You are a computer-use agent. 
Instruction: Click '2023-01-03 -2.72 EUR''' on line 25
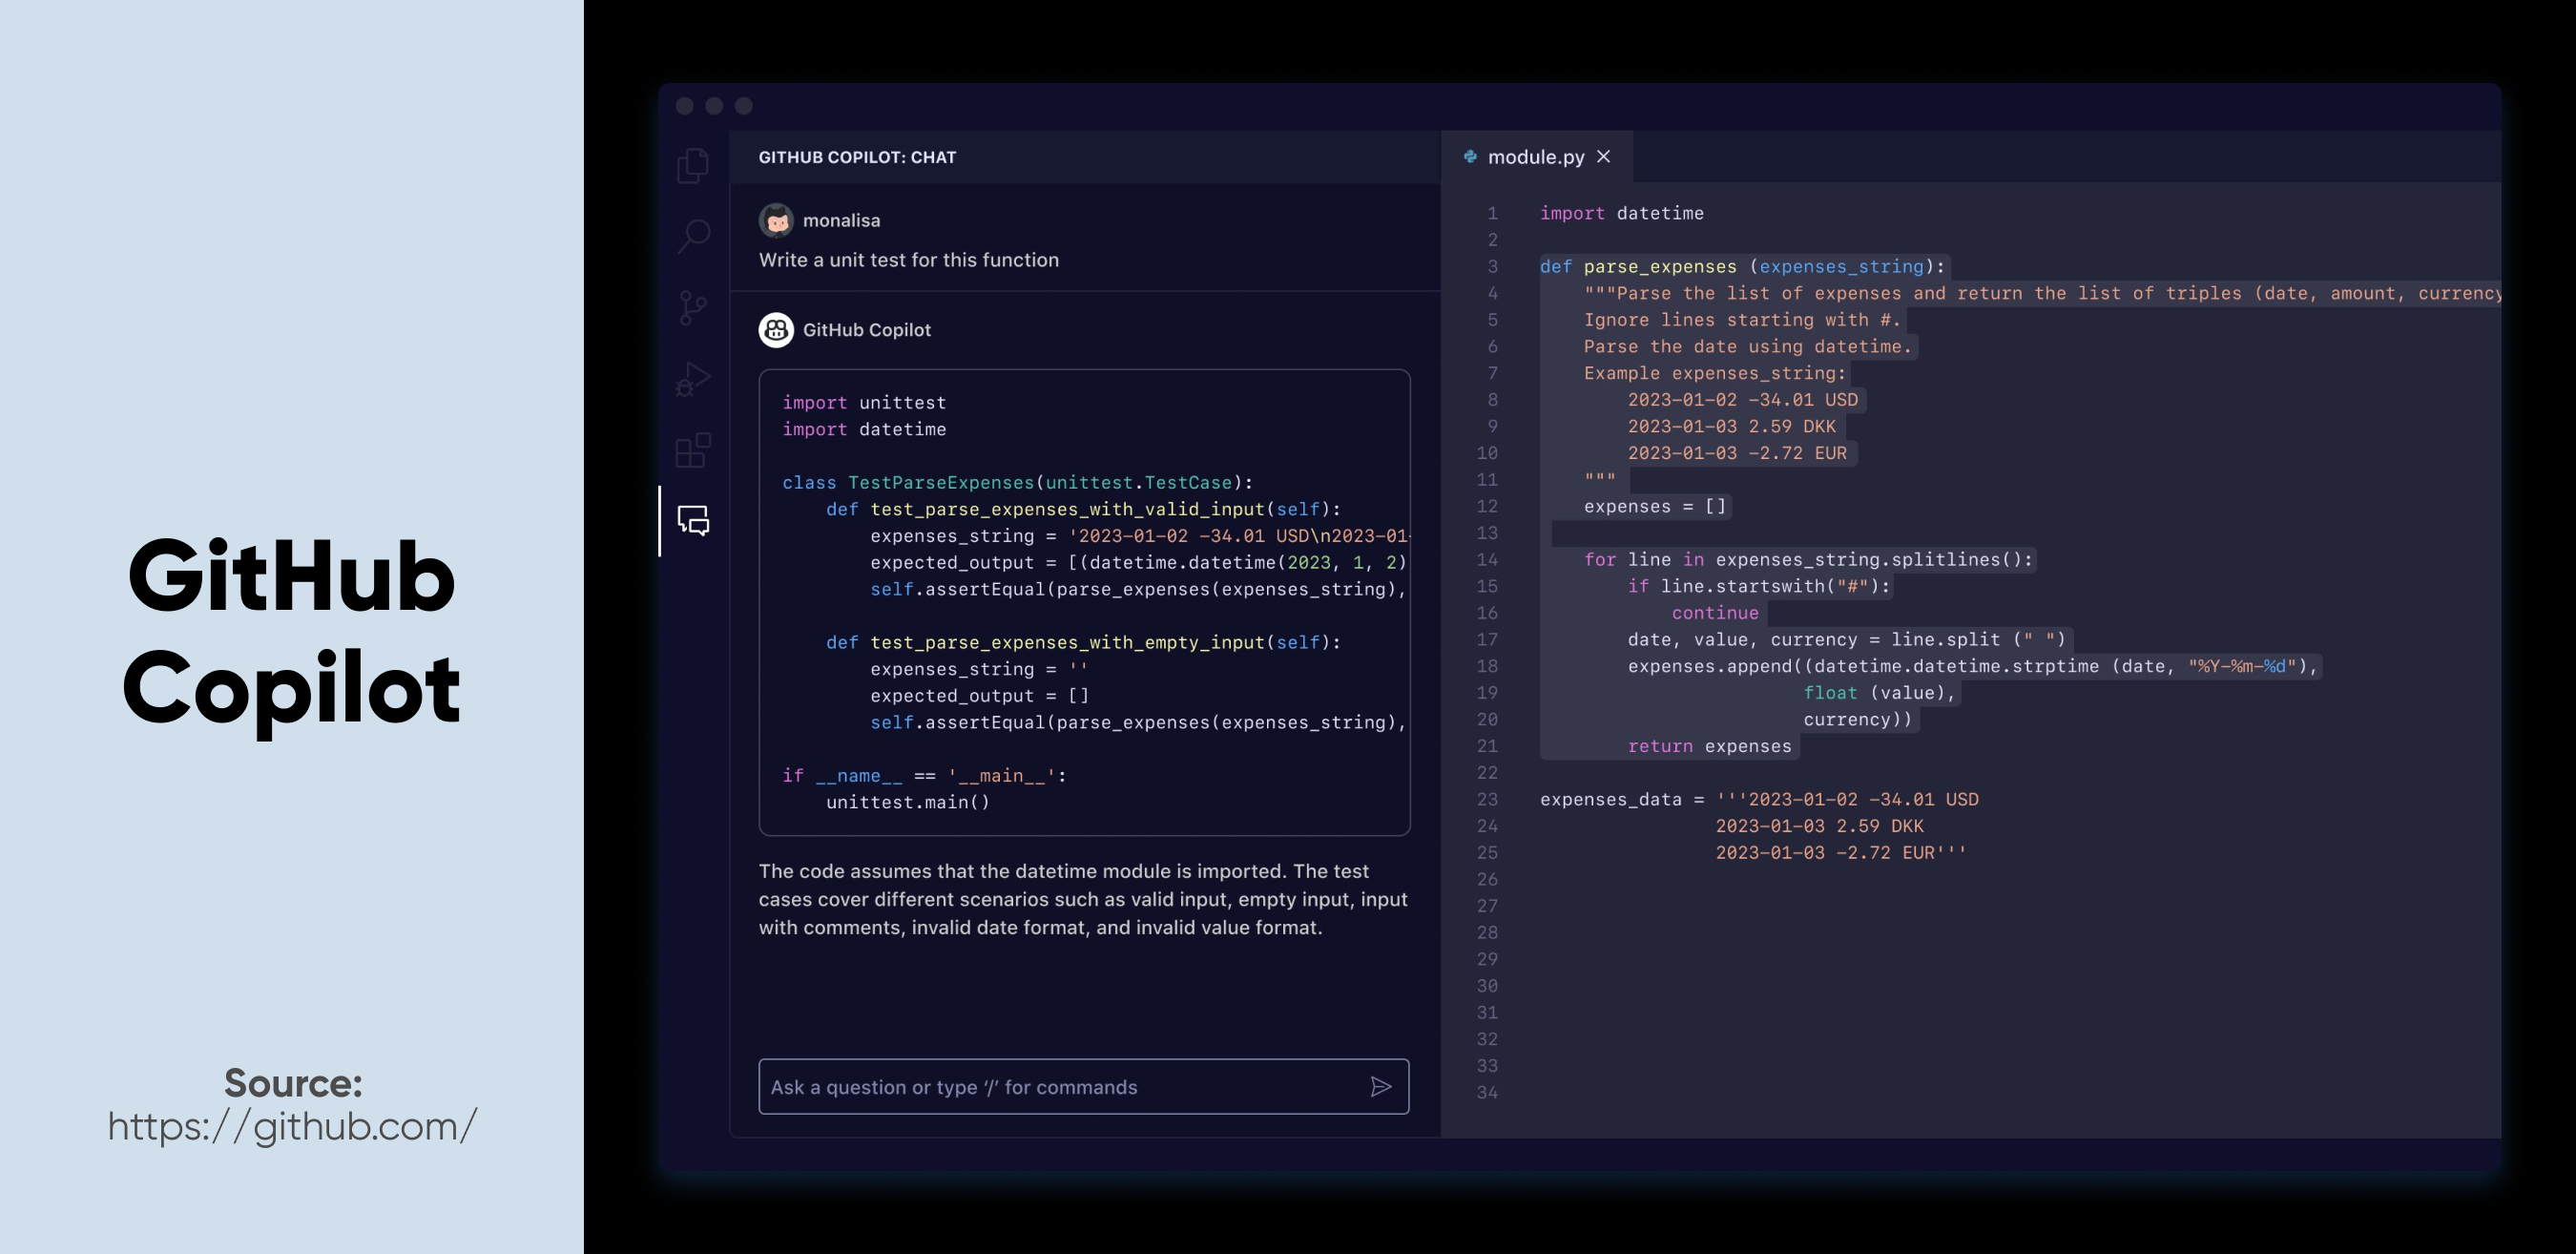click(x=1841, y=852)
